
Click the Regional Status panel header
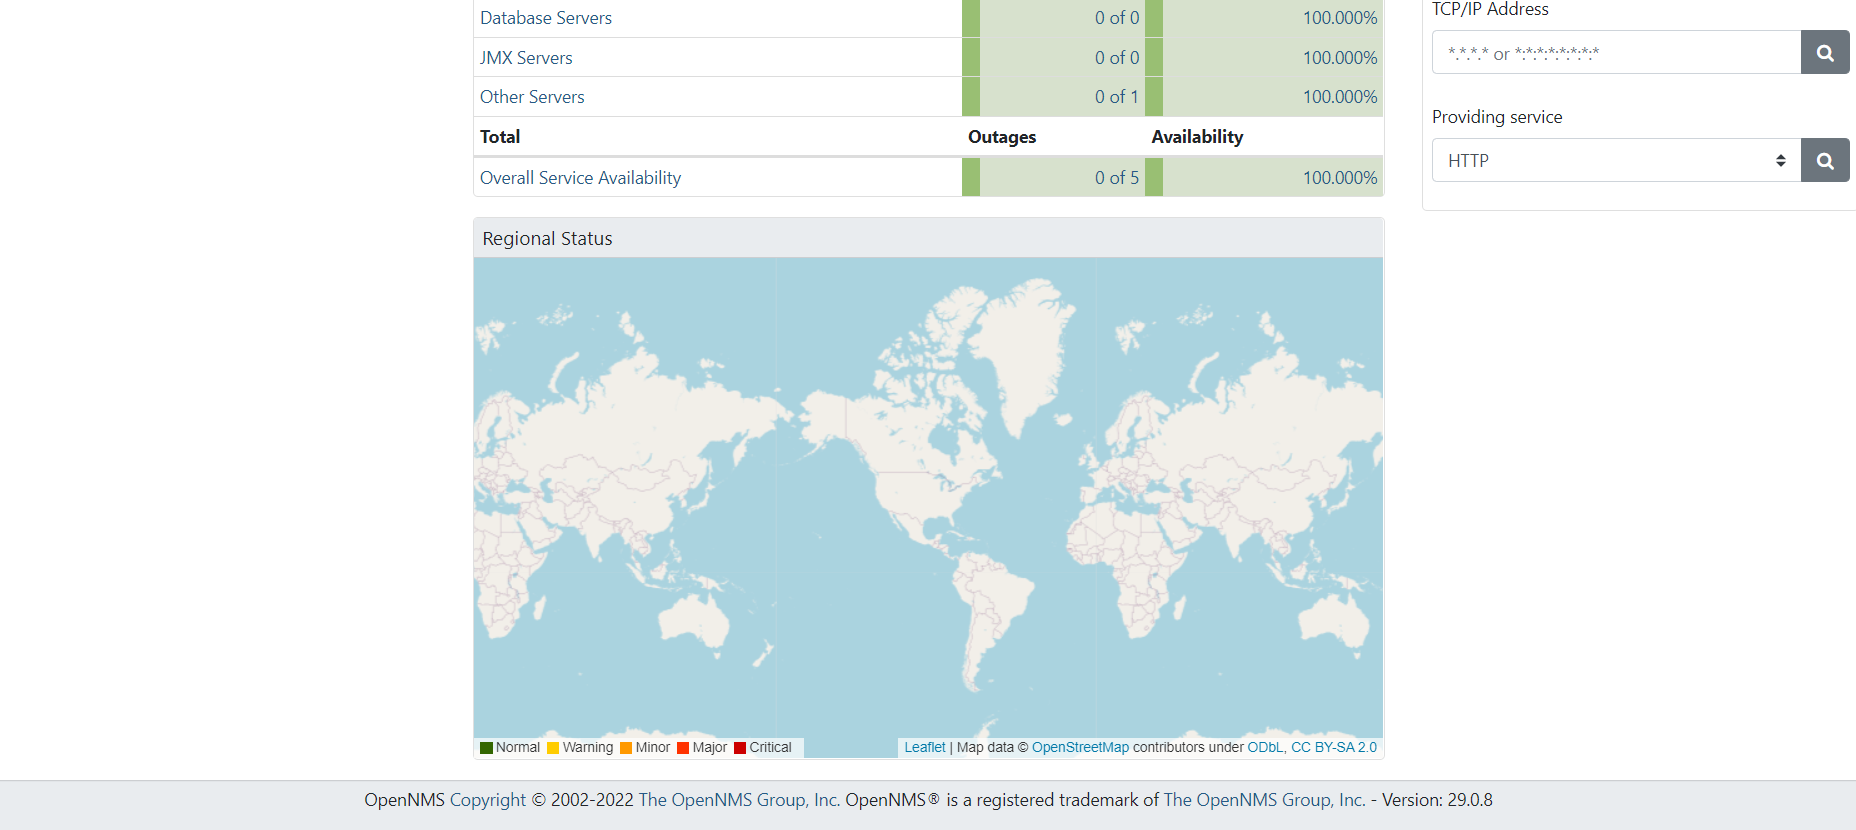929,238
